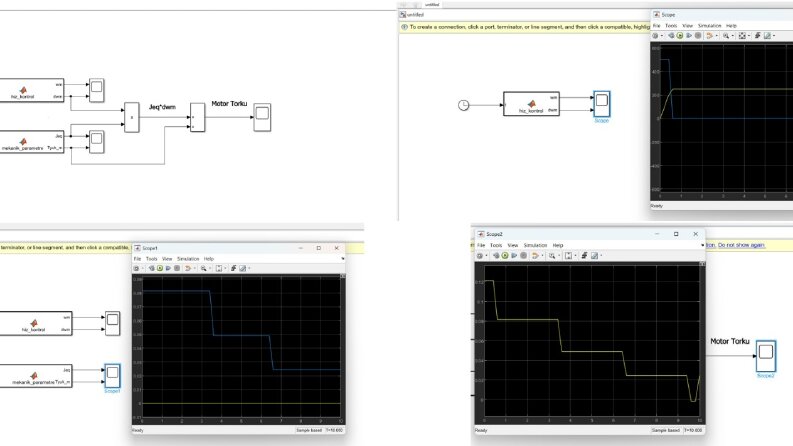Expand Measurements dropdown arrow in Scope2
This screenshot has width=793, height=446.
[x=601, y=255]
